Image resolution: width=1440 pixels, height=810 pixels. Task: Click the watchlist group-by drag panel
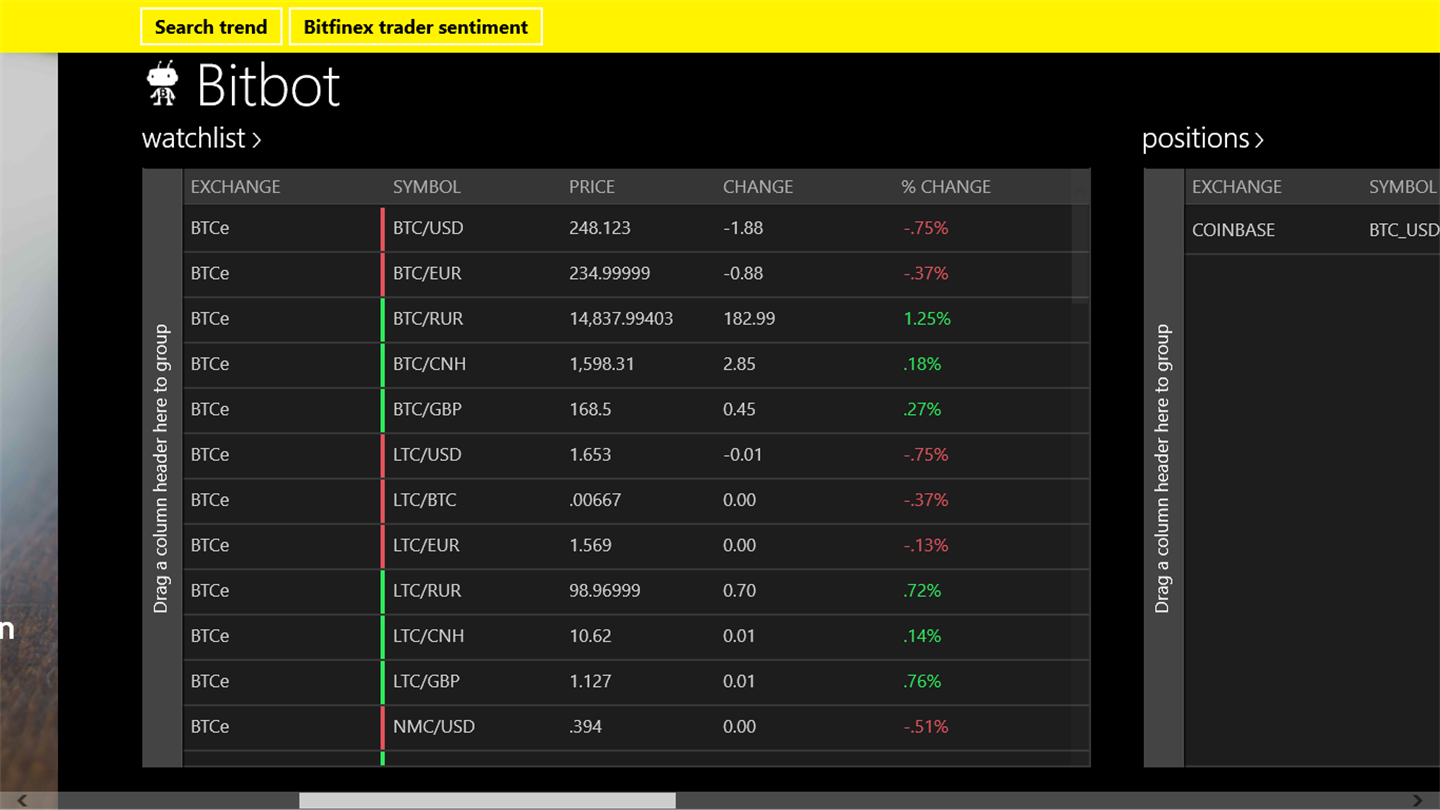click(162, 468)
